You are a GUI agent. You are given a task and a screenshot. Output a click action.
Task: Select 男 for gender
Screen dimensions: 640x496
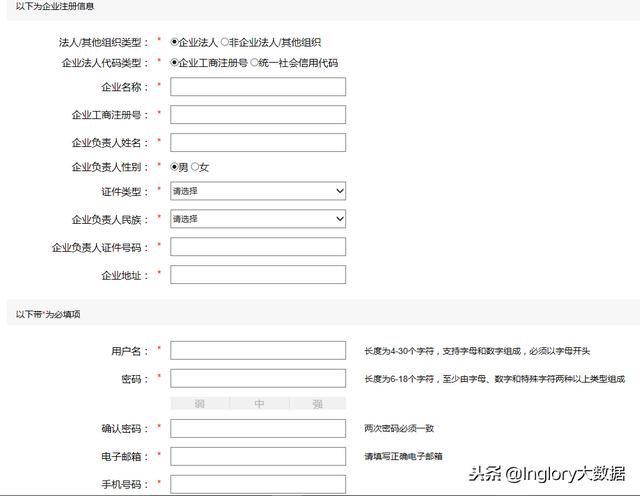[x=174, y=167]
